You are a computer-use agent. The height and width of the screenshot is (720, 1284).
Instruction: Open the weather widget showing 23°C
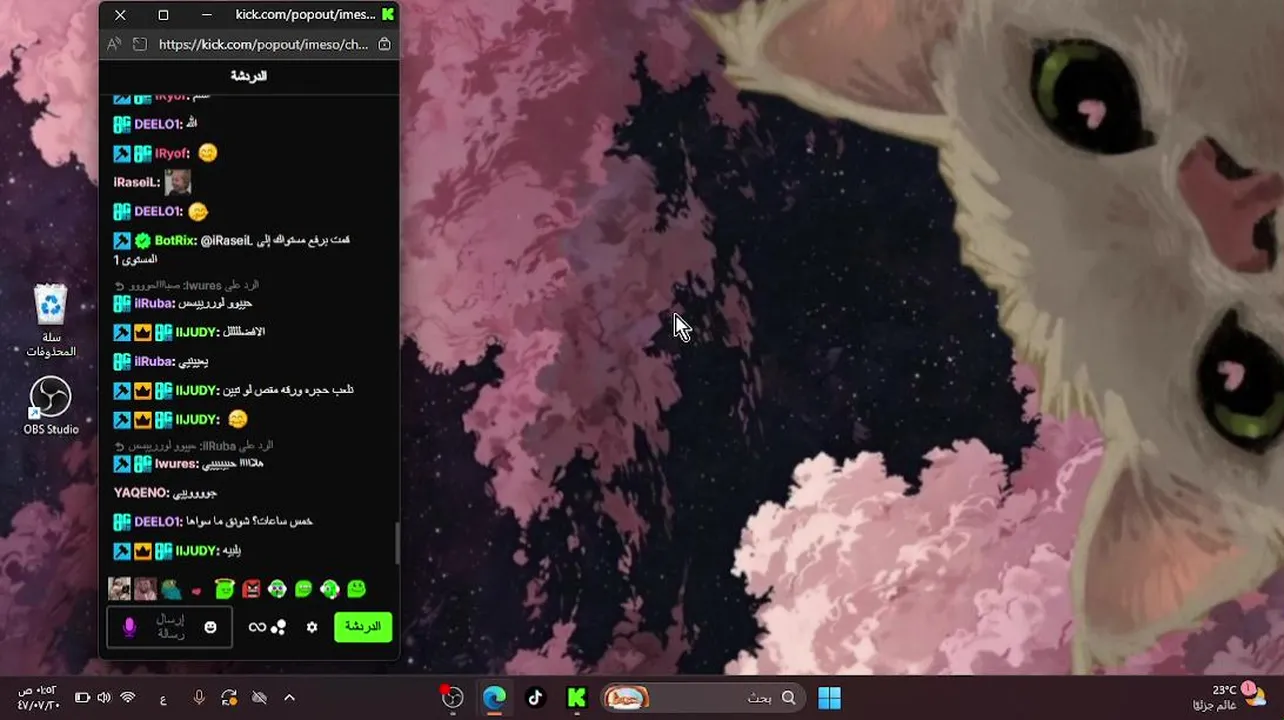1228,697
